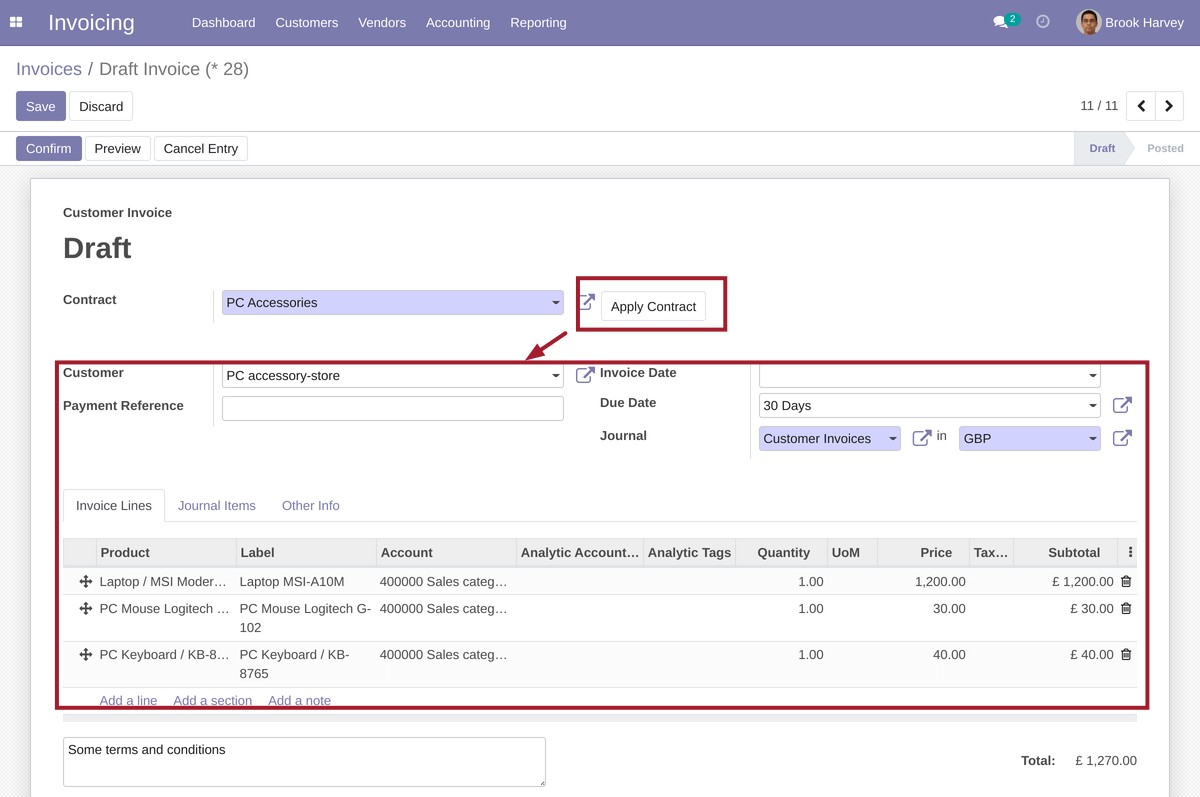Open the apps grid menu icon
The width and height of the screenshot is (1200, 797).
16,22
